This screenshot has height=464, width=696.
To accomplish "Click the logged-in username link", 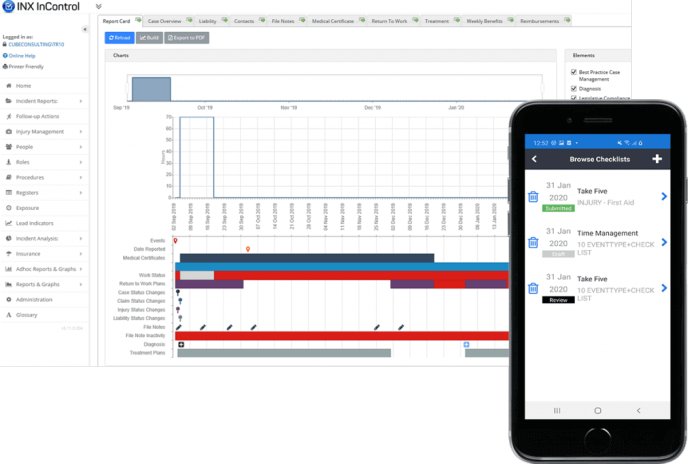I will tap(36, 44).
